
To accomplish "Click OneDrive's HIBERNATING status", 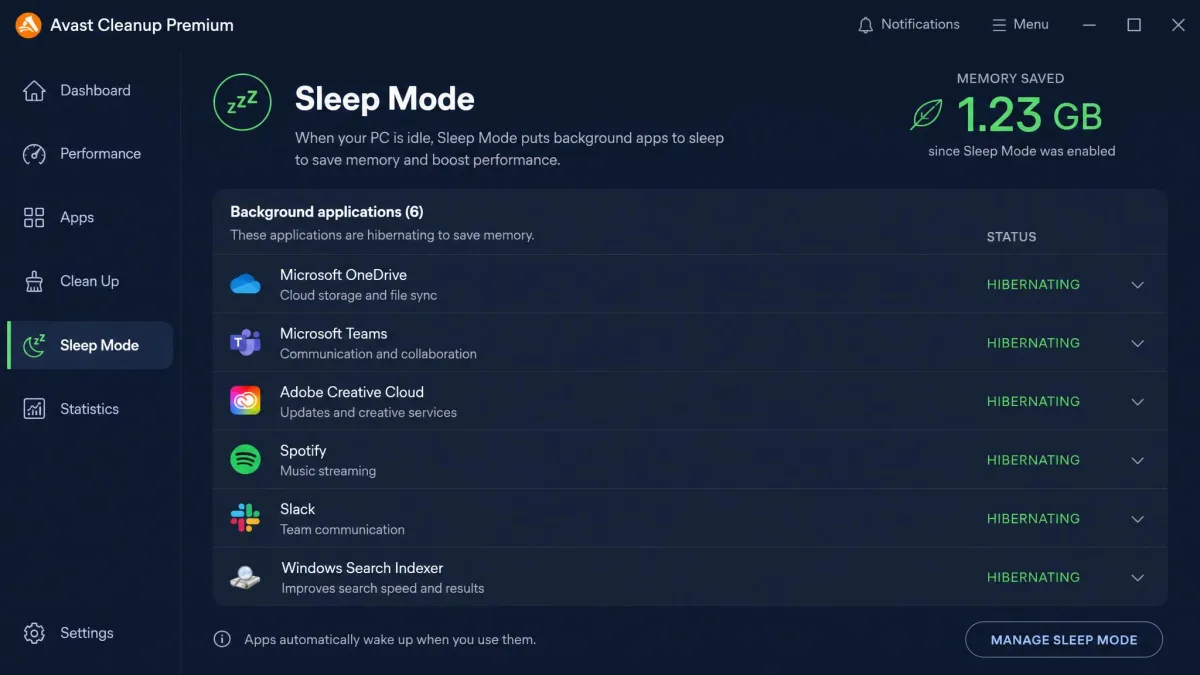I will click(x=1033, y=285).
